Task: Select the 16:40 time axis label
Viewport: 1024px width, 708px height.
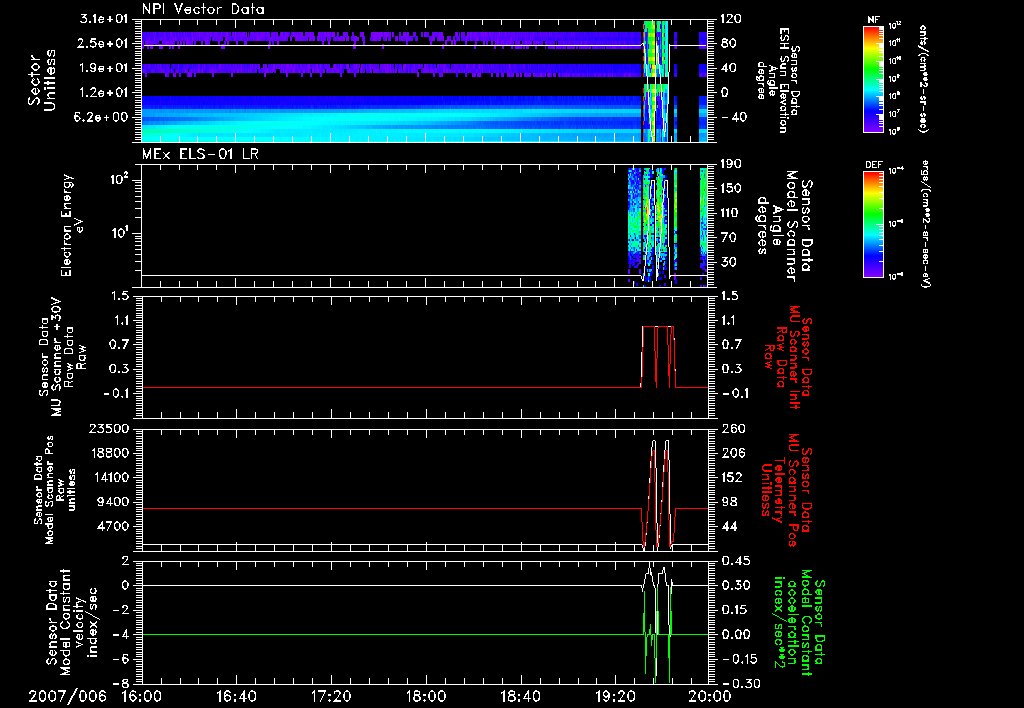Action: pos(236,696)
